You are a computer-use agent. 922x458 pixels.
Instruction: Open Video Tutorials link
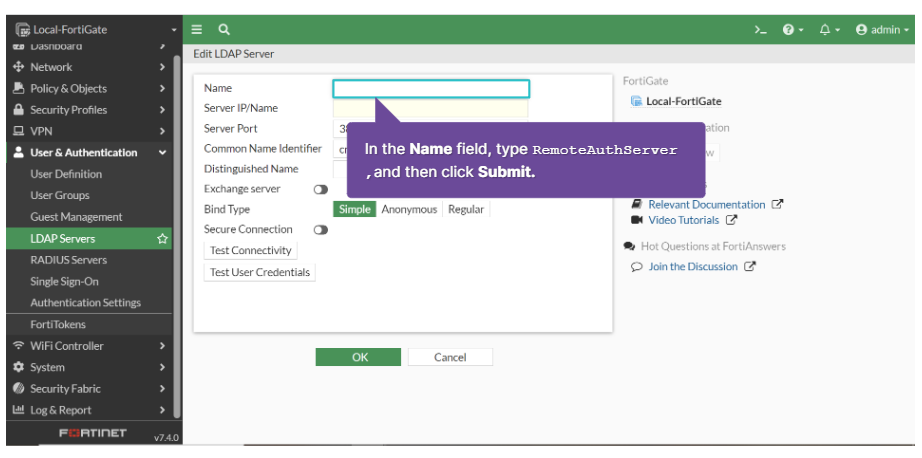tap(684, 220)
